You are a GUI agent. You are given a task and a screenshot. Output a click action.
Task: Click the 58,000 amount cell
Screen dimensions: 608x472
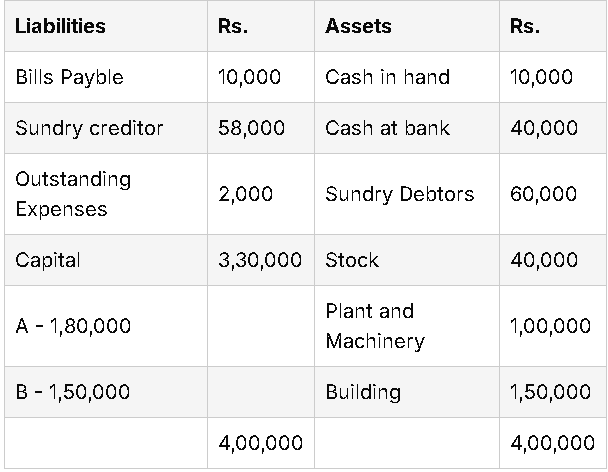click(x=251, y=128)
